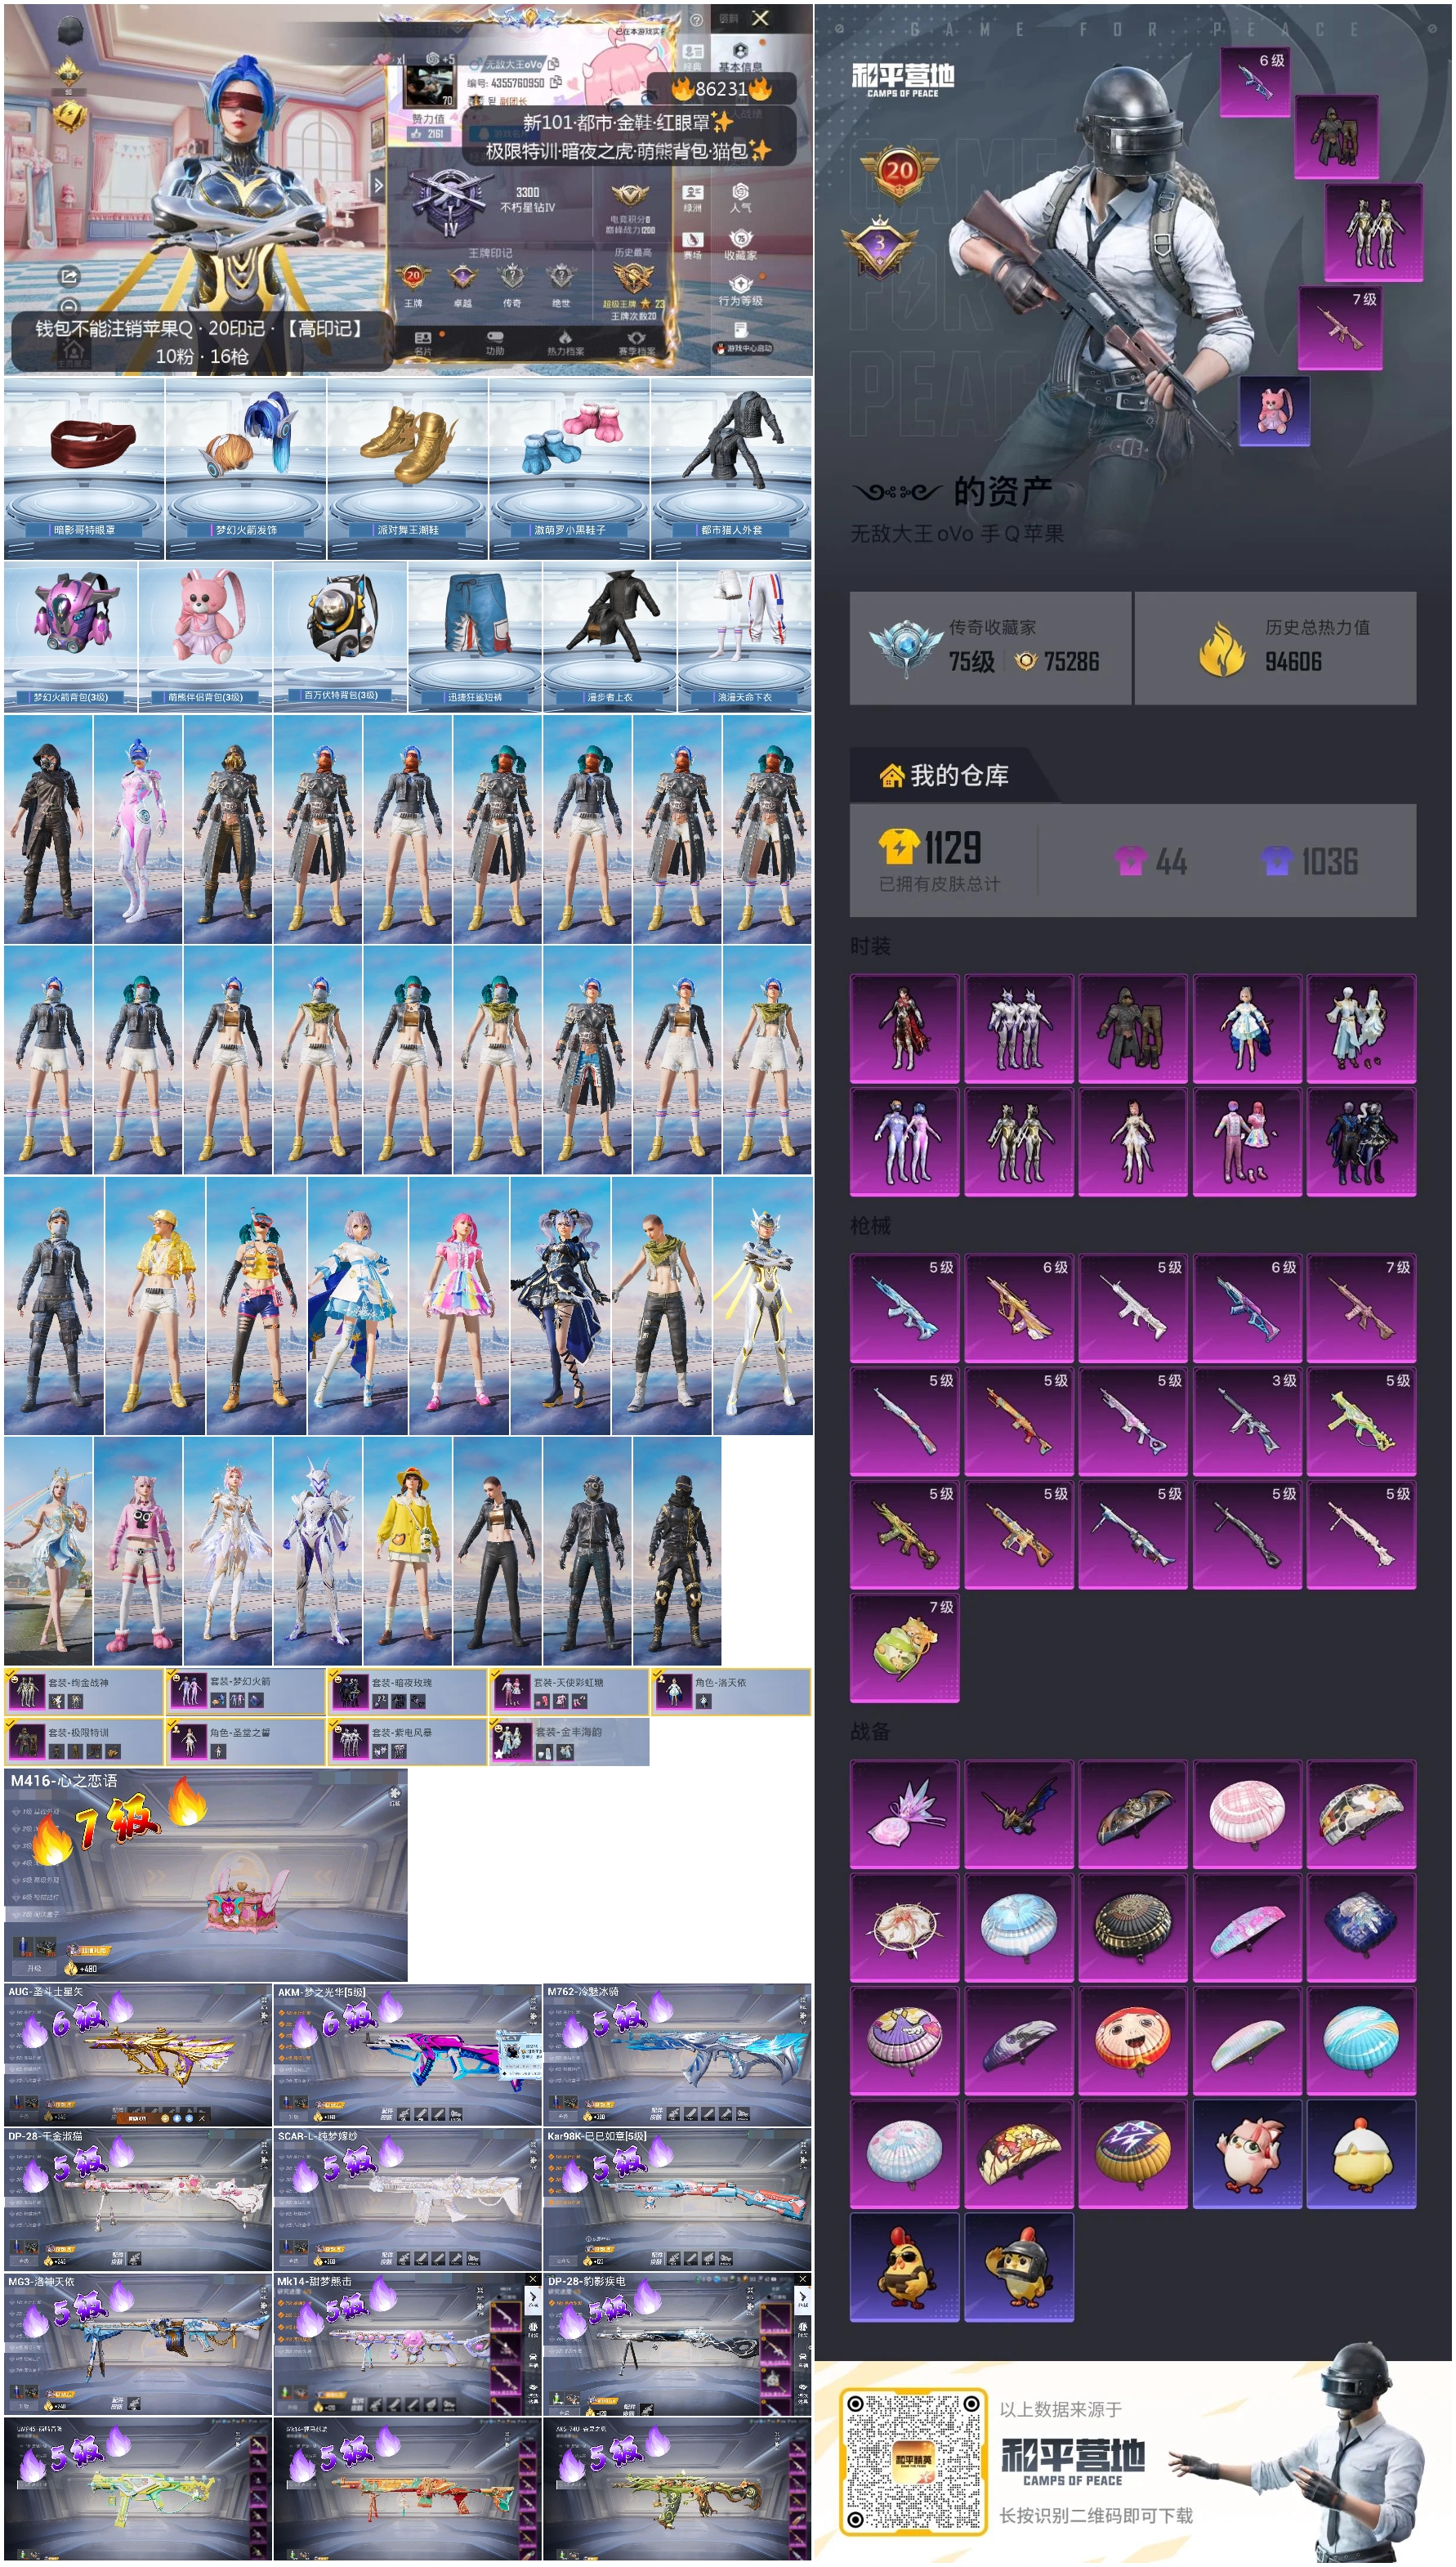Expand the arrow on the profile card edge
Image resolution: width=1456 pixels, height=2567 pixels.
point(378,185)
